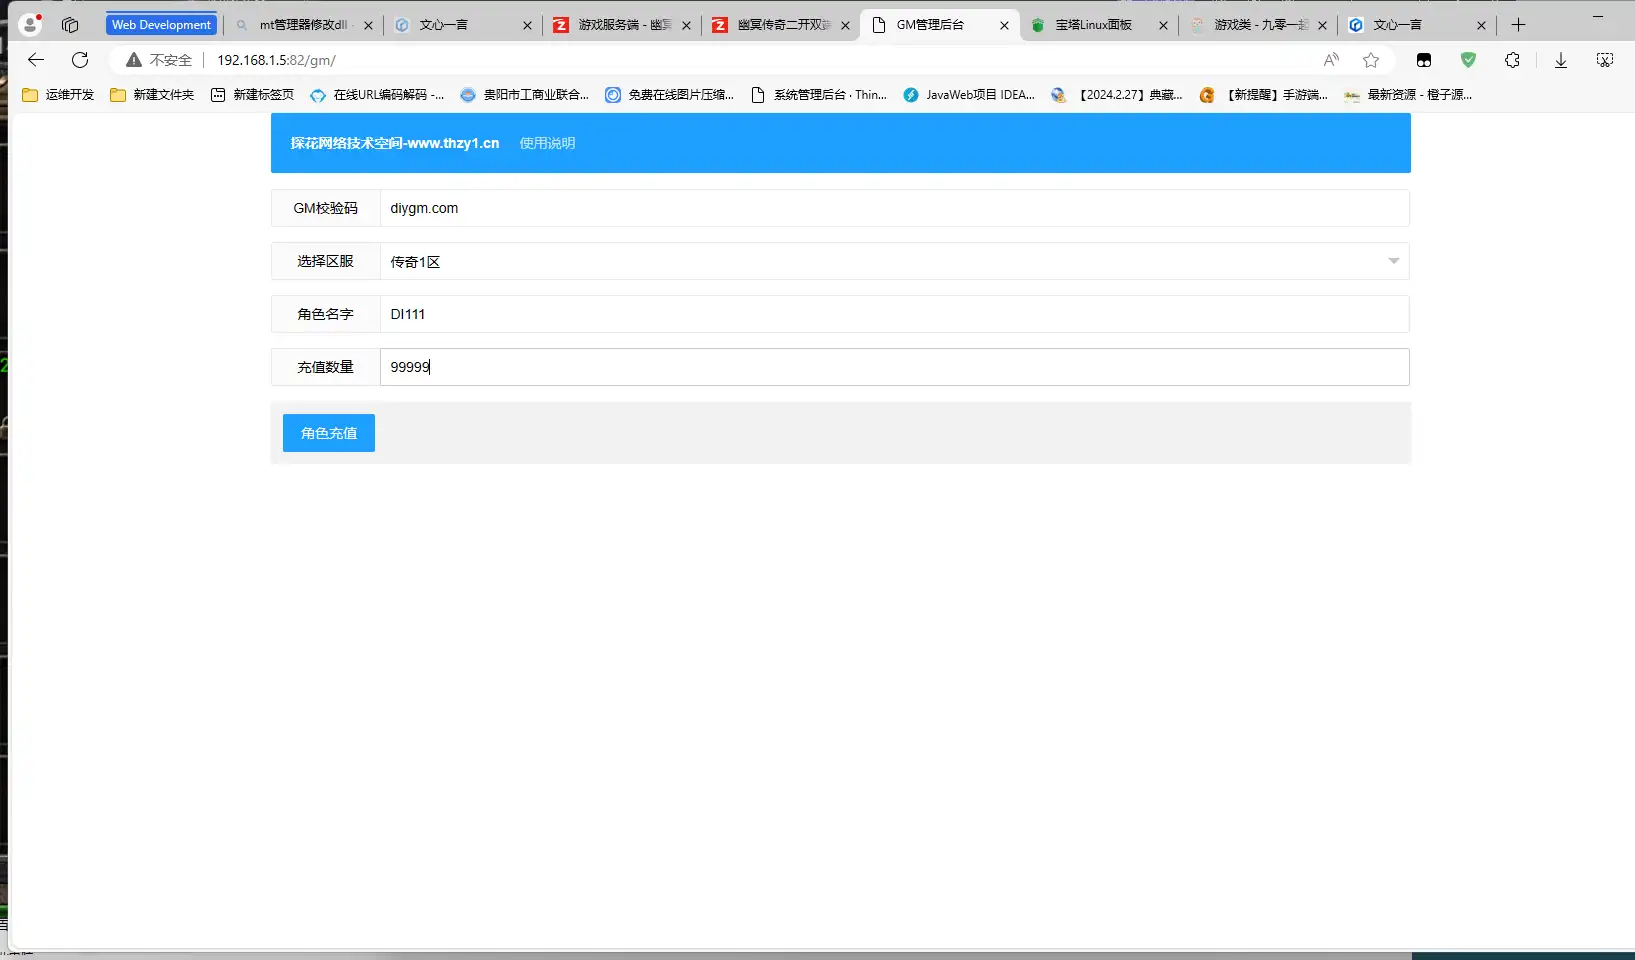1635x960 pixels.
Task: Open a new tab with plus button
Action: pyautogui.click(x=1518, y=25)
